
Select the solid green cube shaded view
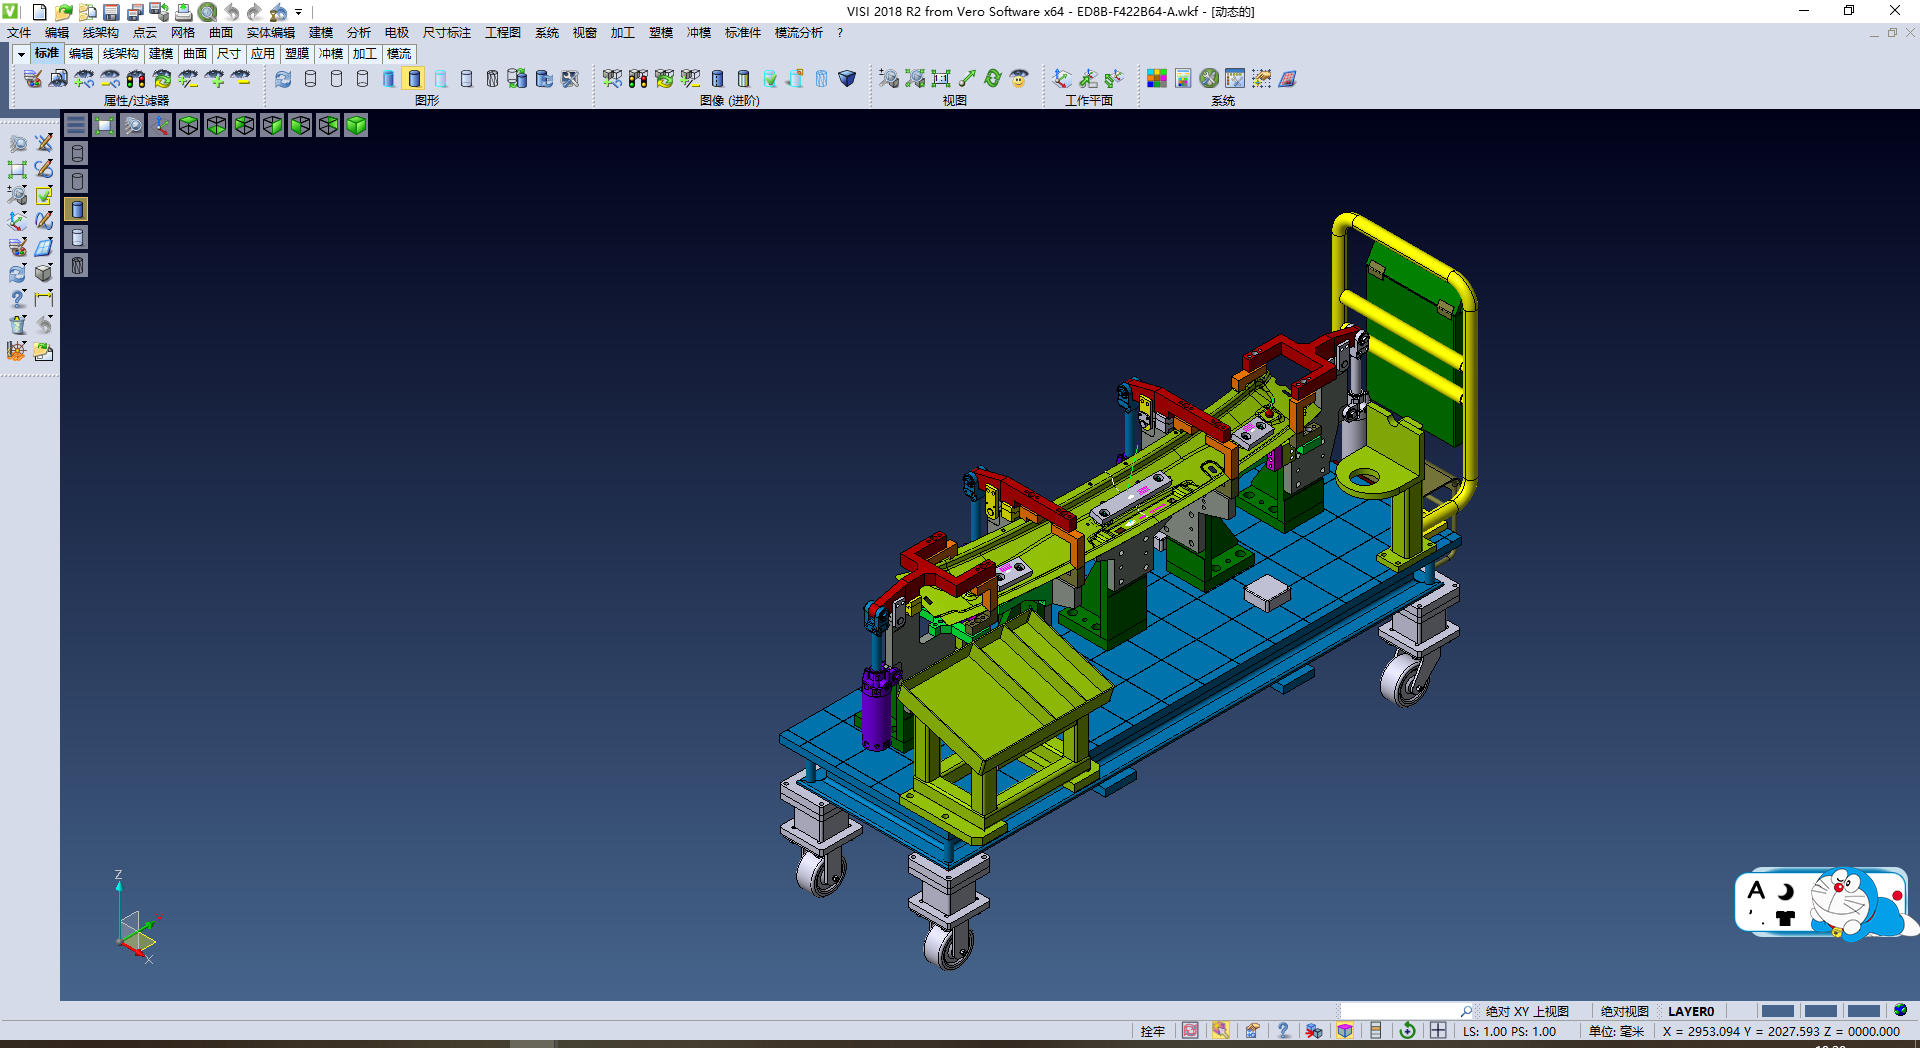coord(356,125)
